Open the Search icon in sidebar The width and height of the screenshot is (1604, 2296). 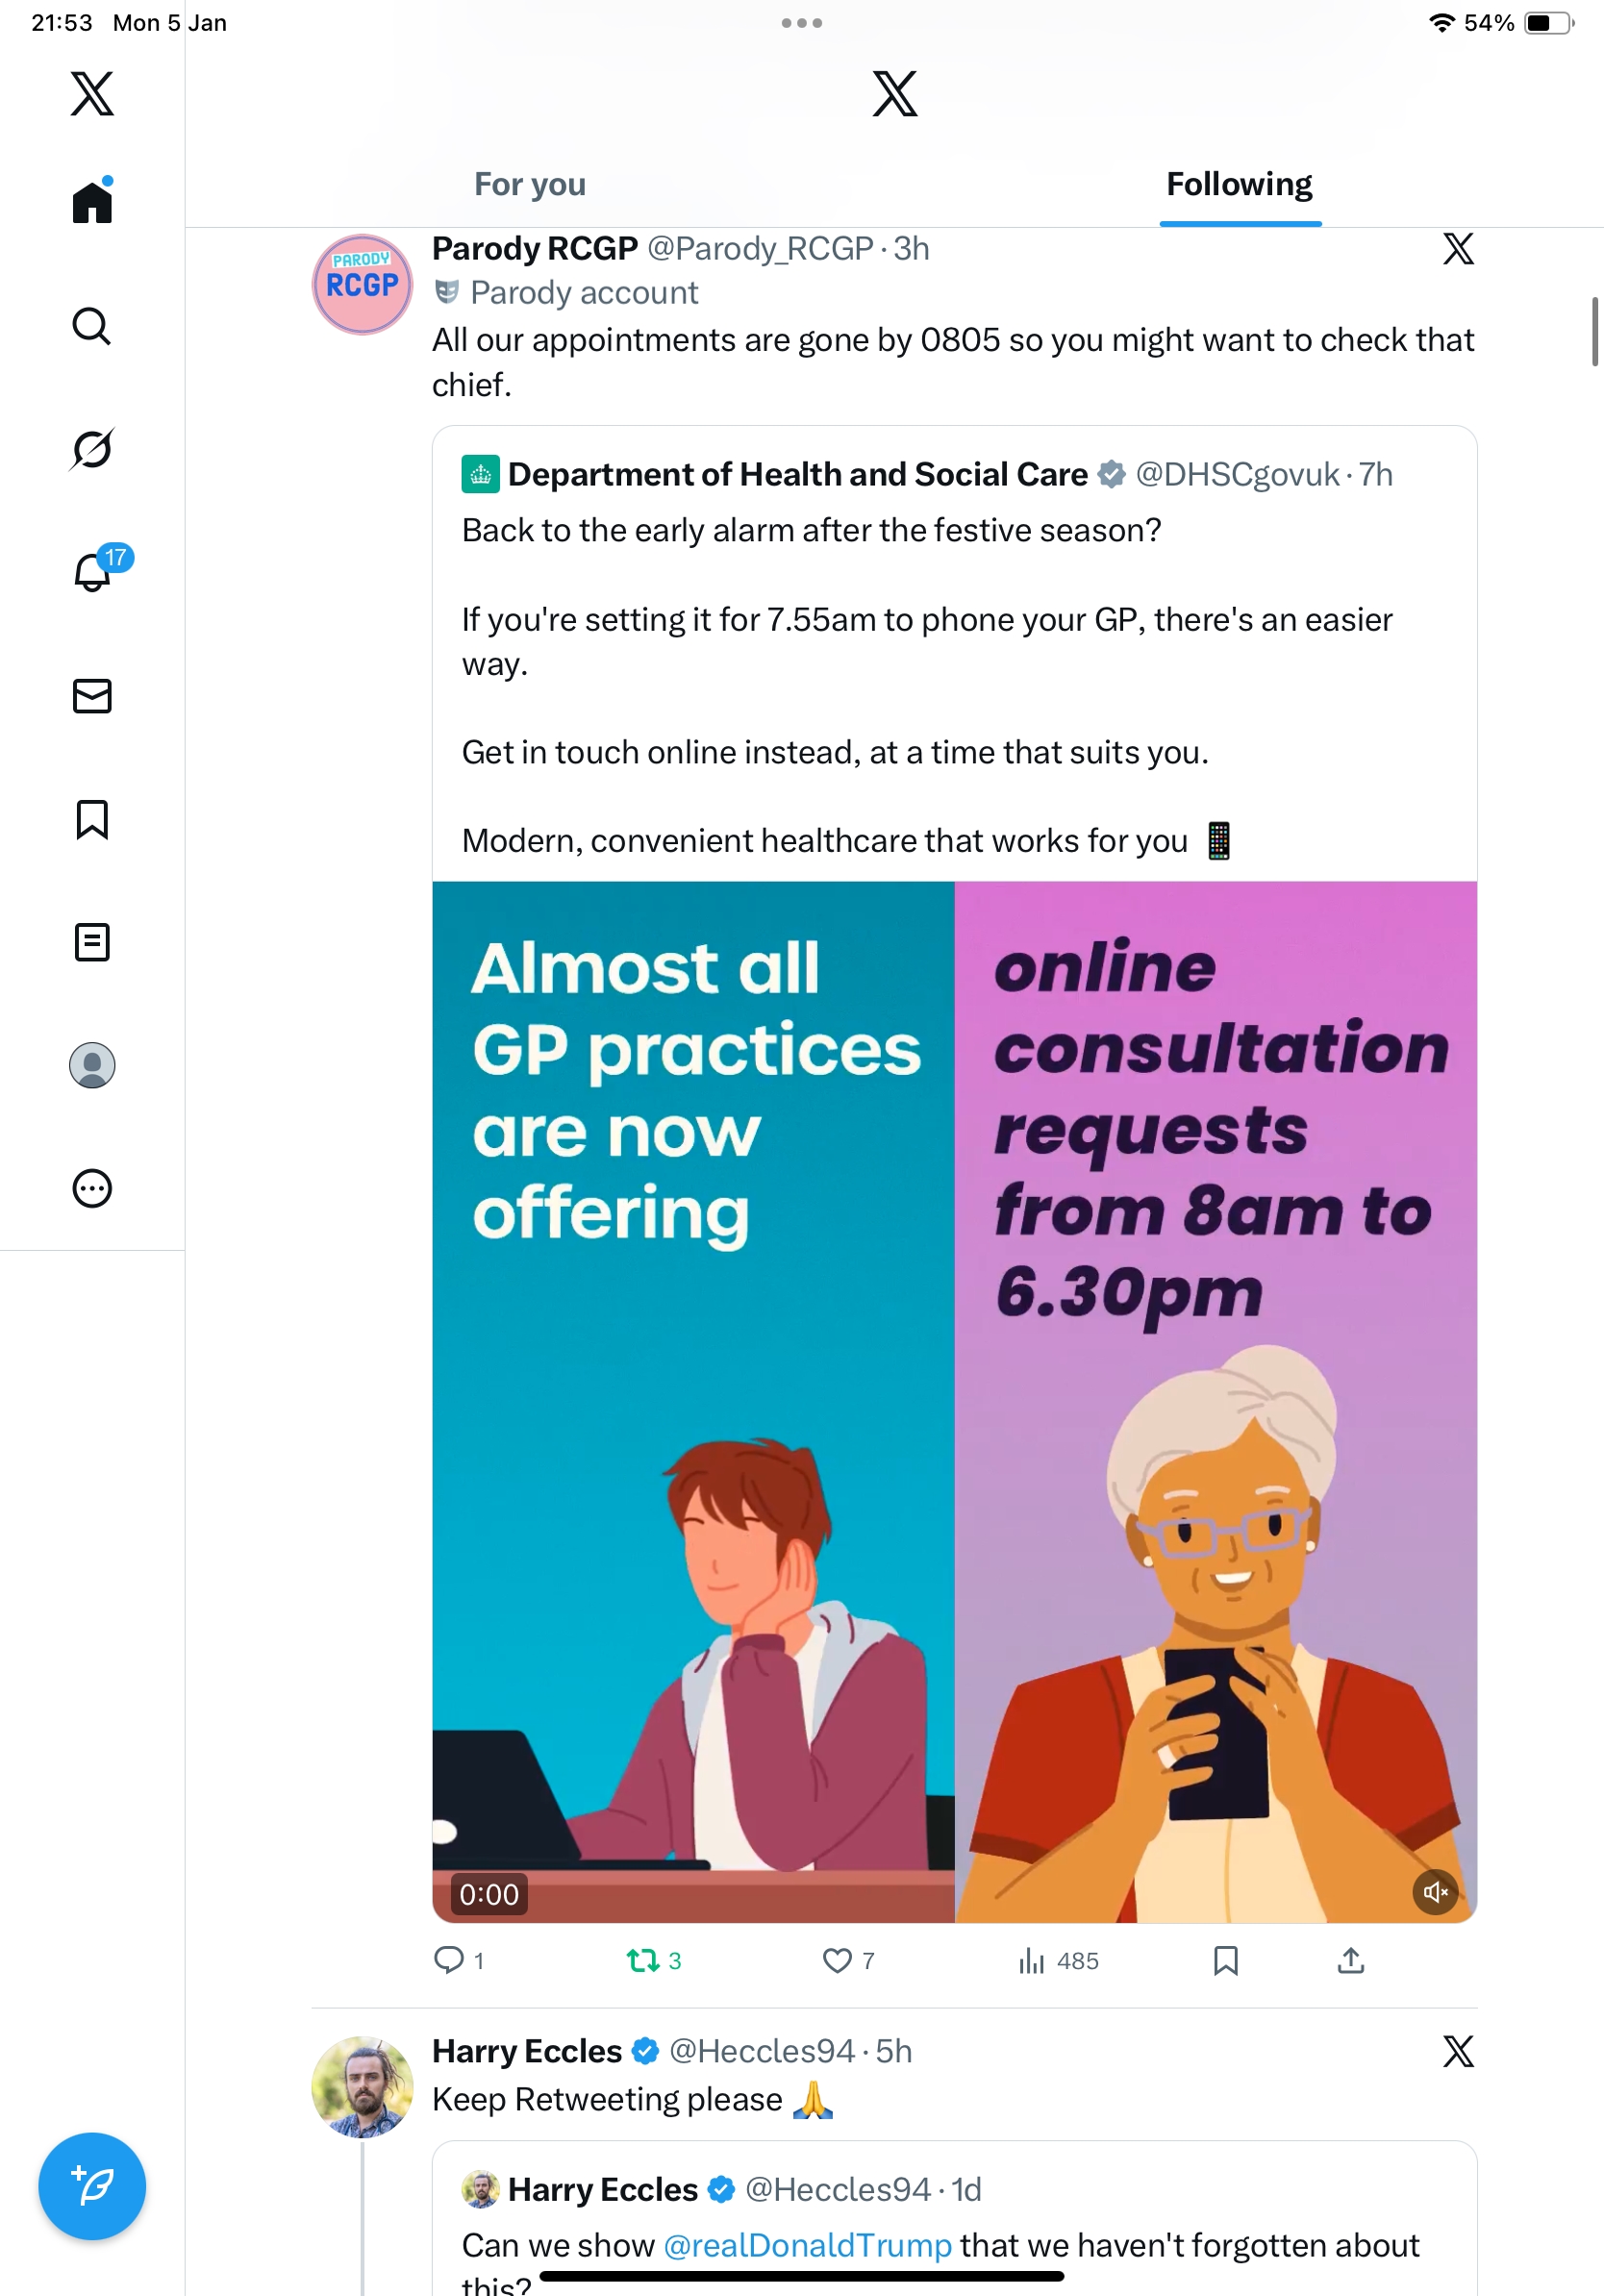(92, 326)
